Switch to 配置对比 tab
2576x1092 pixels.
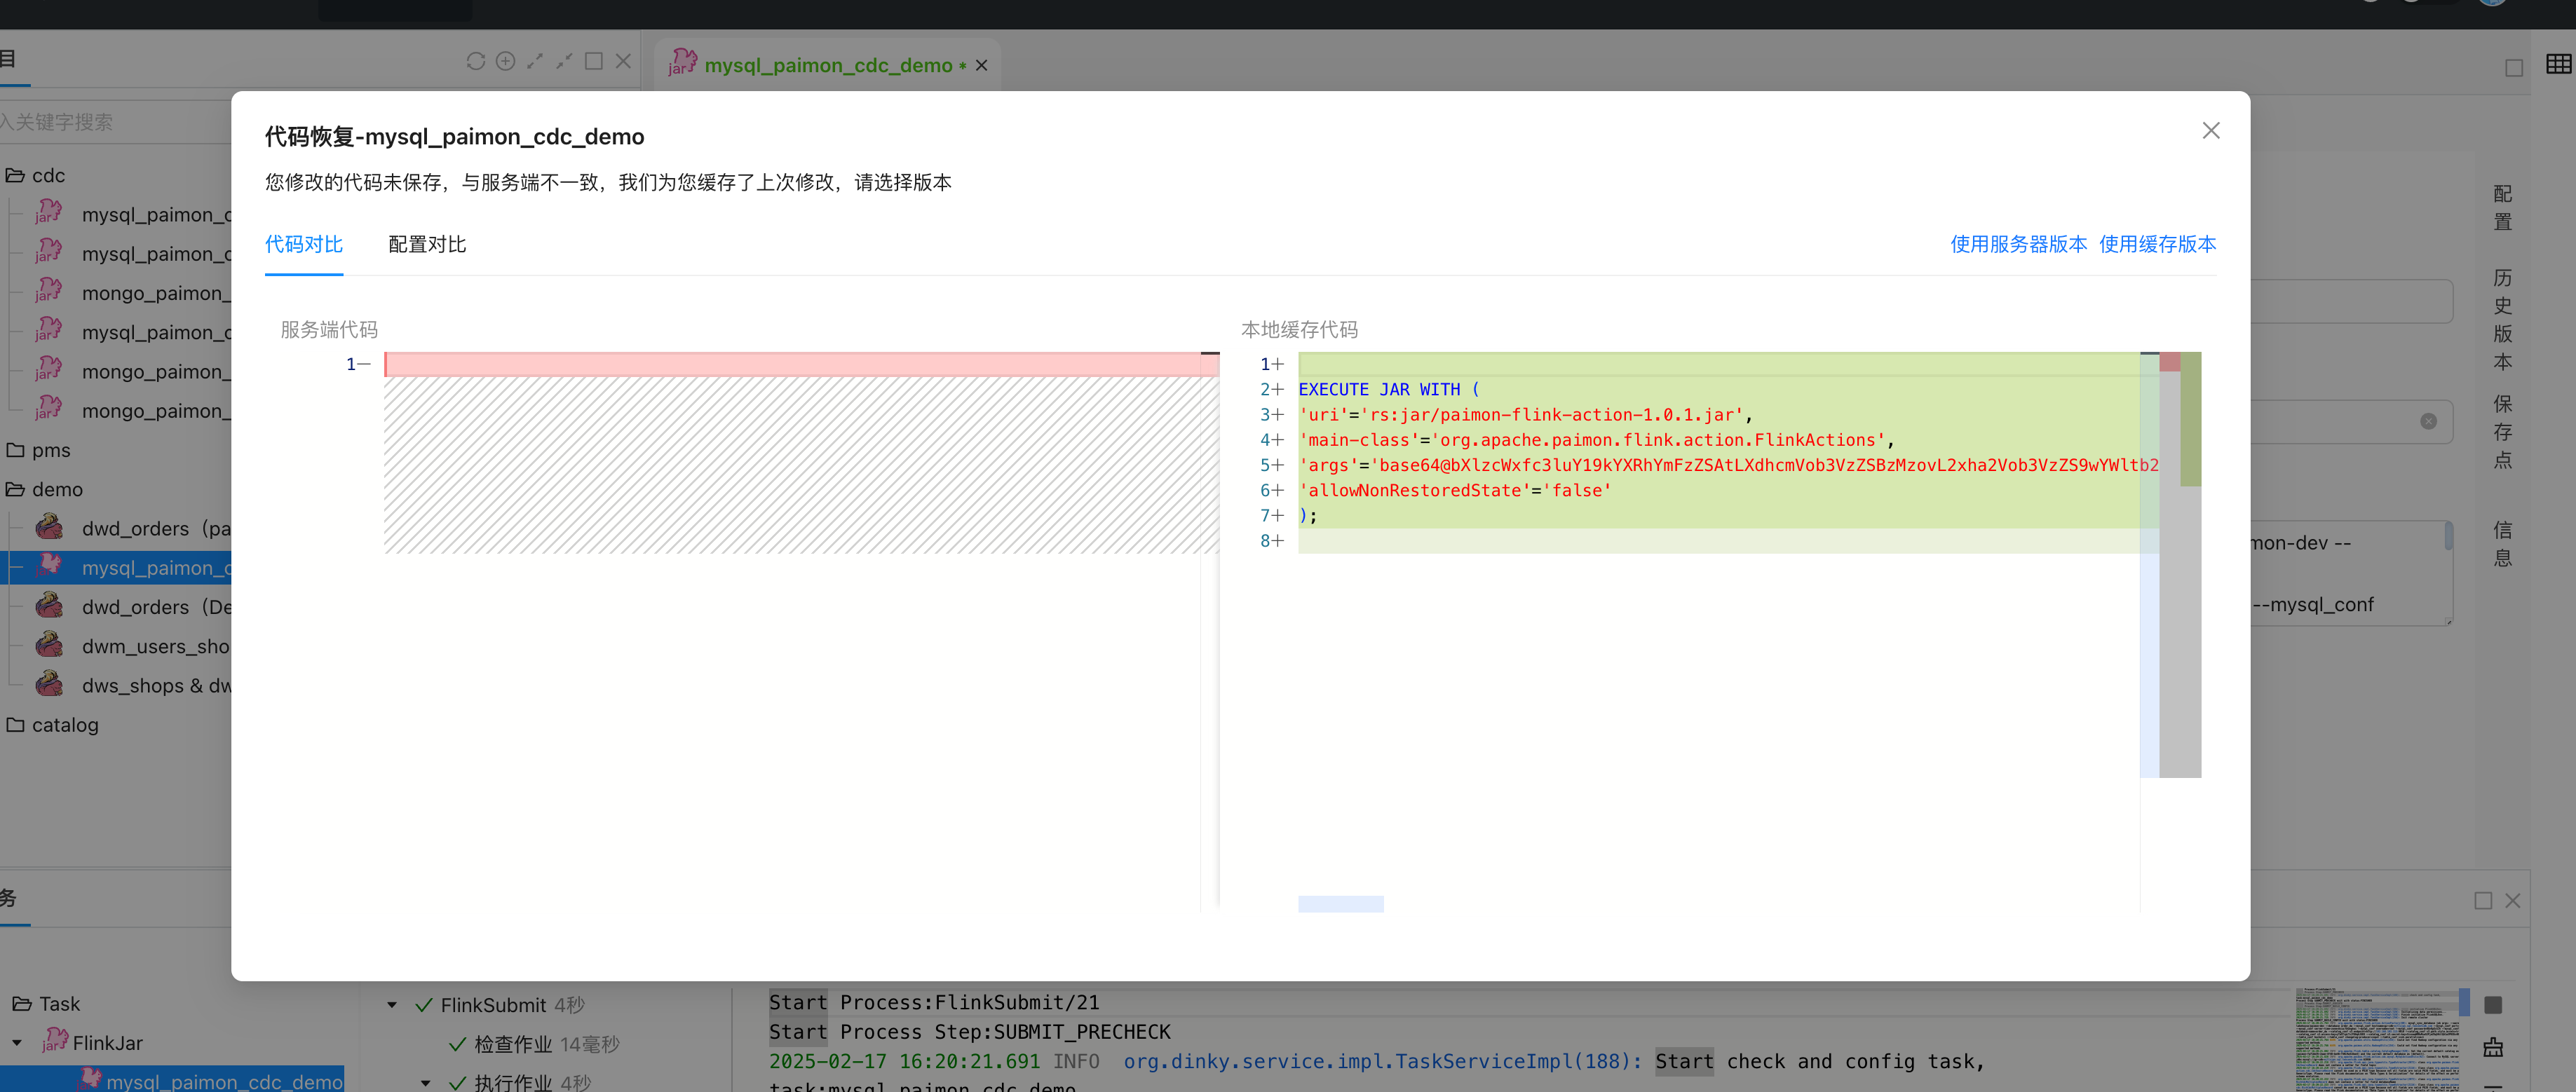[x=427, y=245]
